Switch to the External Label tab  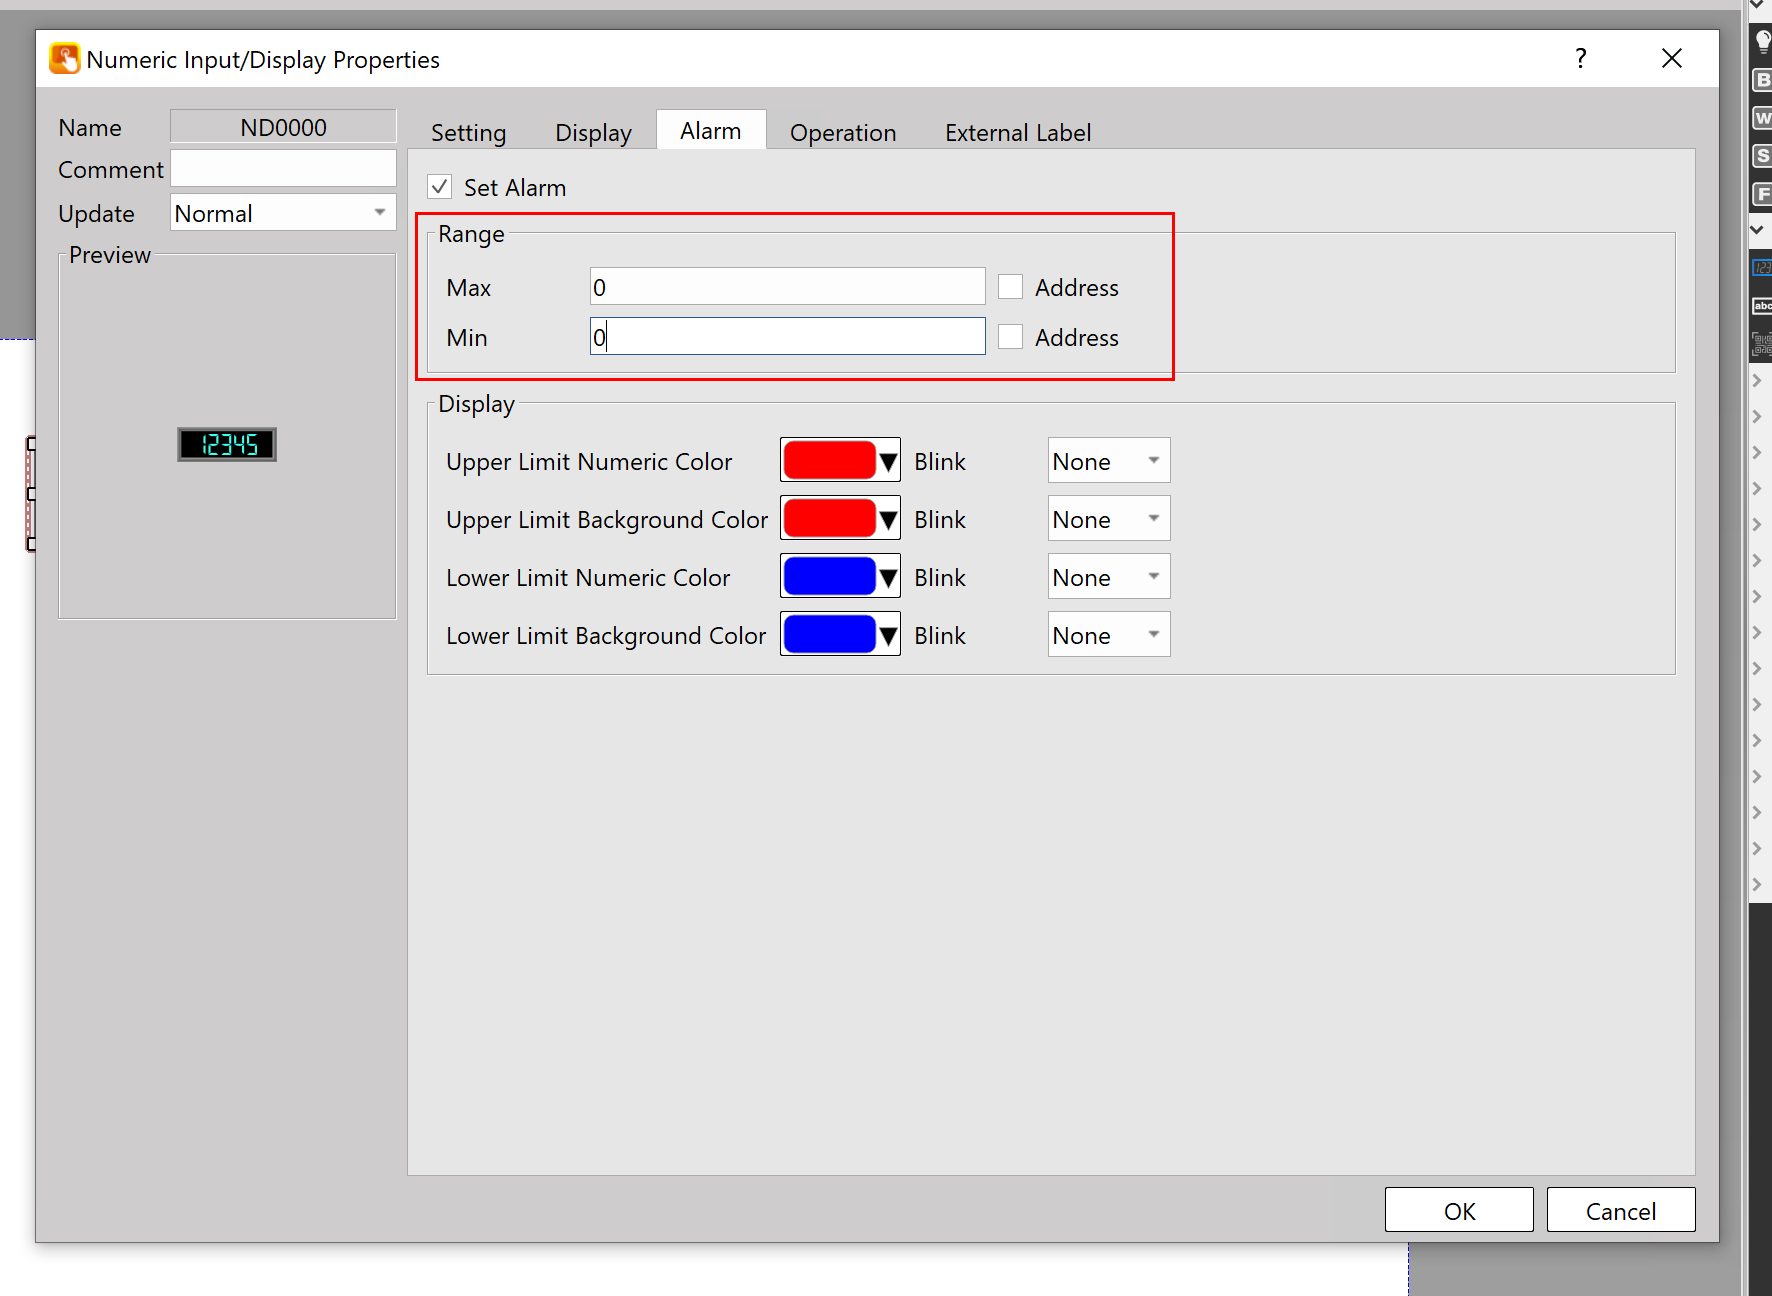tap(1017, 133)
